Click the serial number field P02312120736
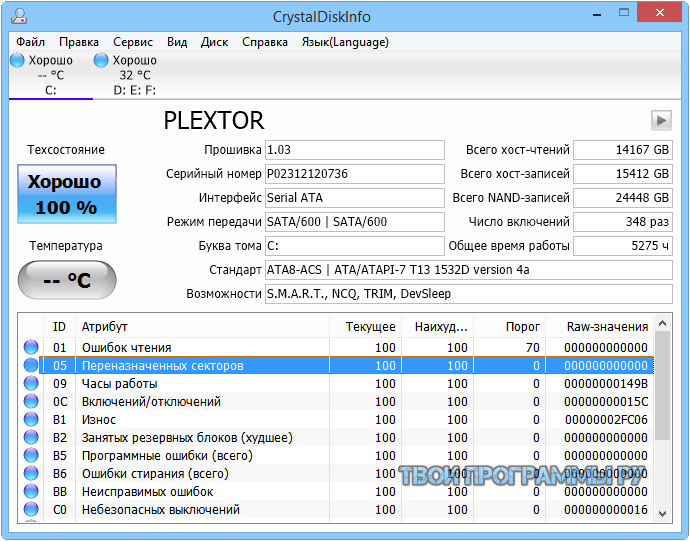 355,174
